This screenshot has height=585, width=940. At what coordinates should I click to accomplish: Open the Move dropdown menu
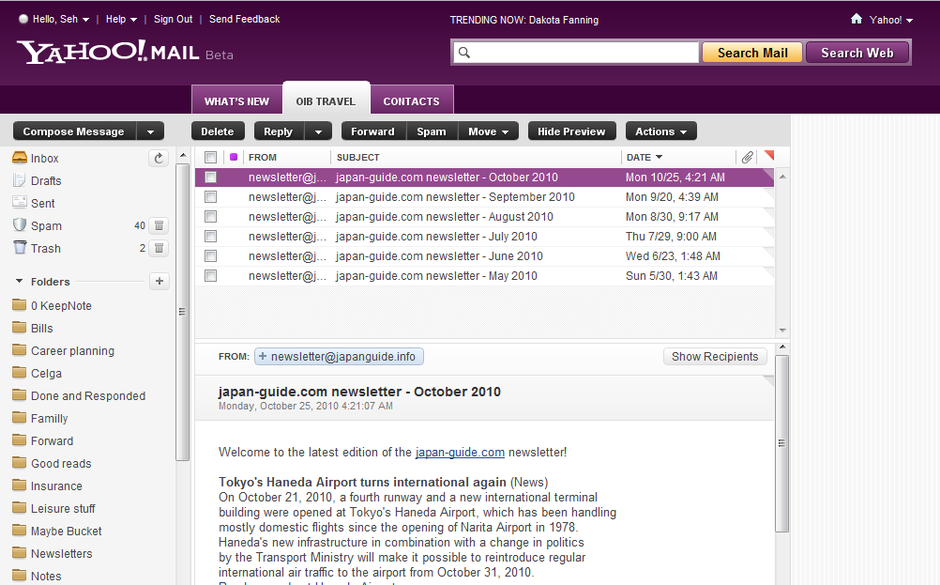click(488, 131)
